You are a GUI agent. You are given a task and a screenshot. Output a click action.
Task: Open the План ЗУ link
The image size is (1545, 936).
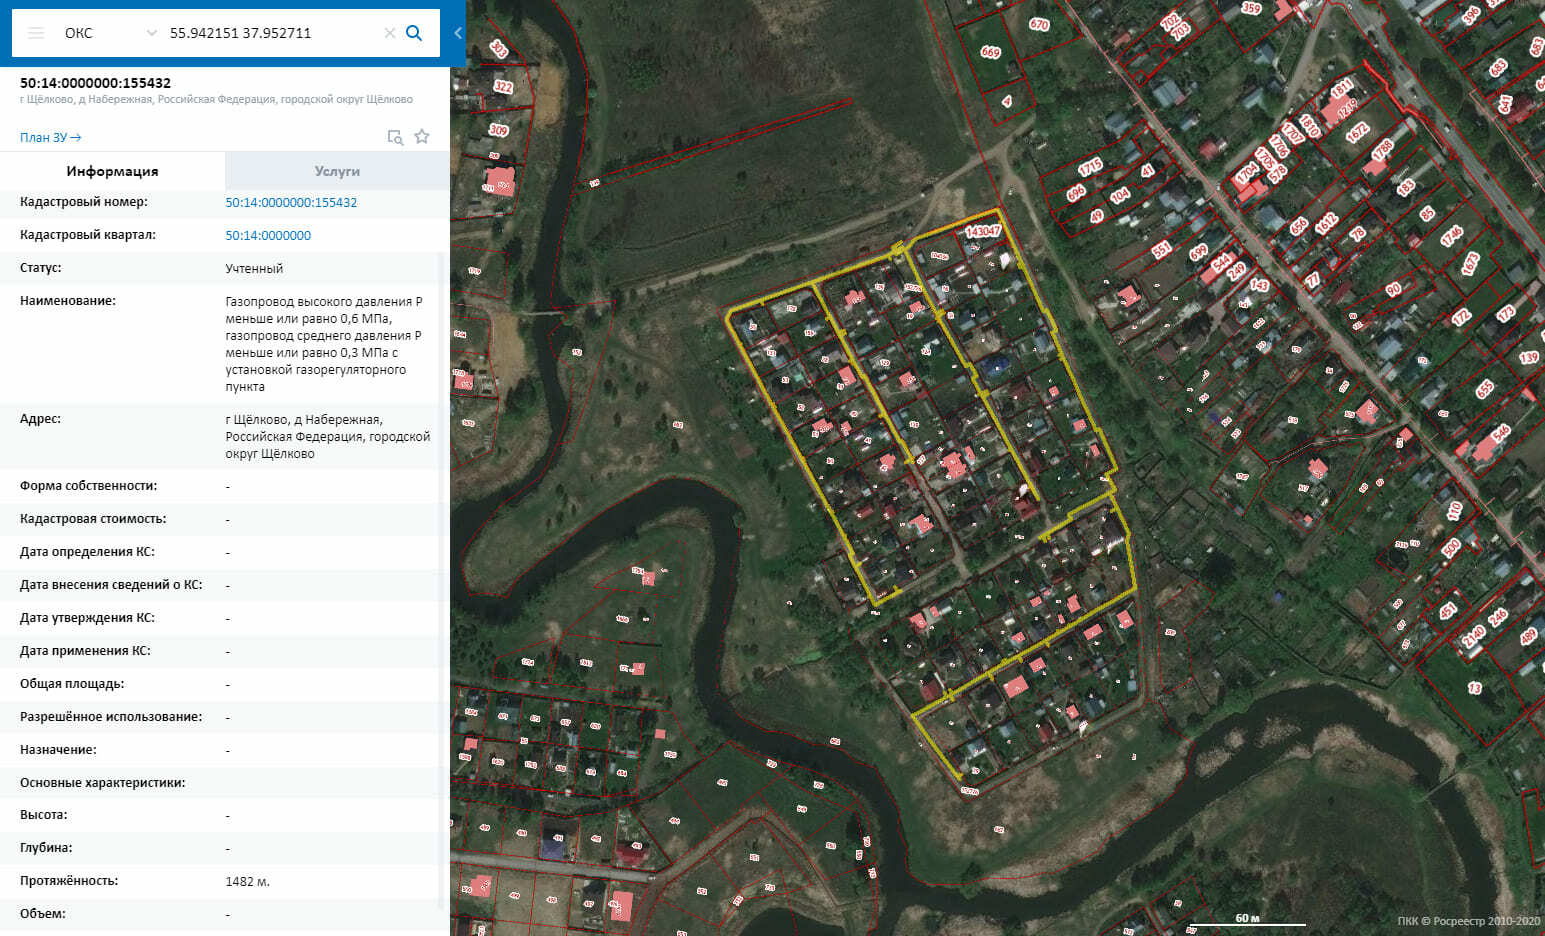[50, 137]
